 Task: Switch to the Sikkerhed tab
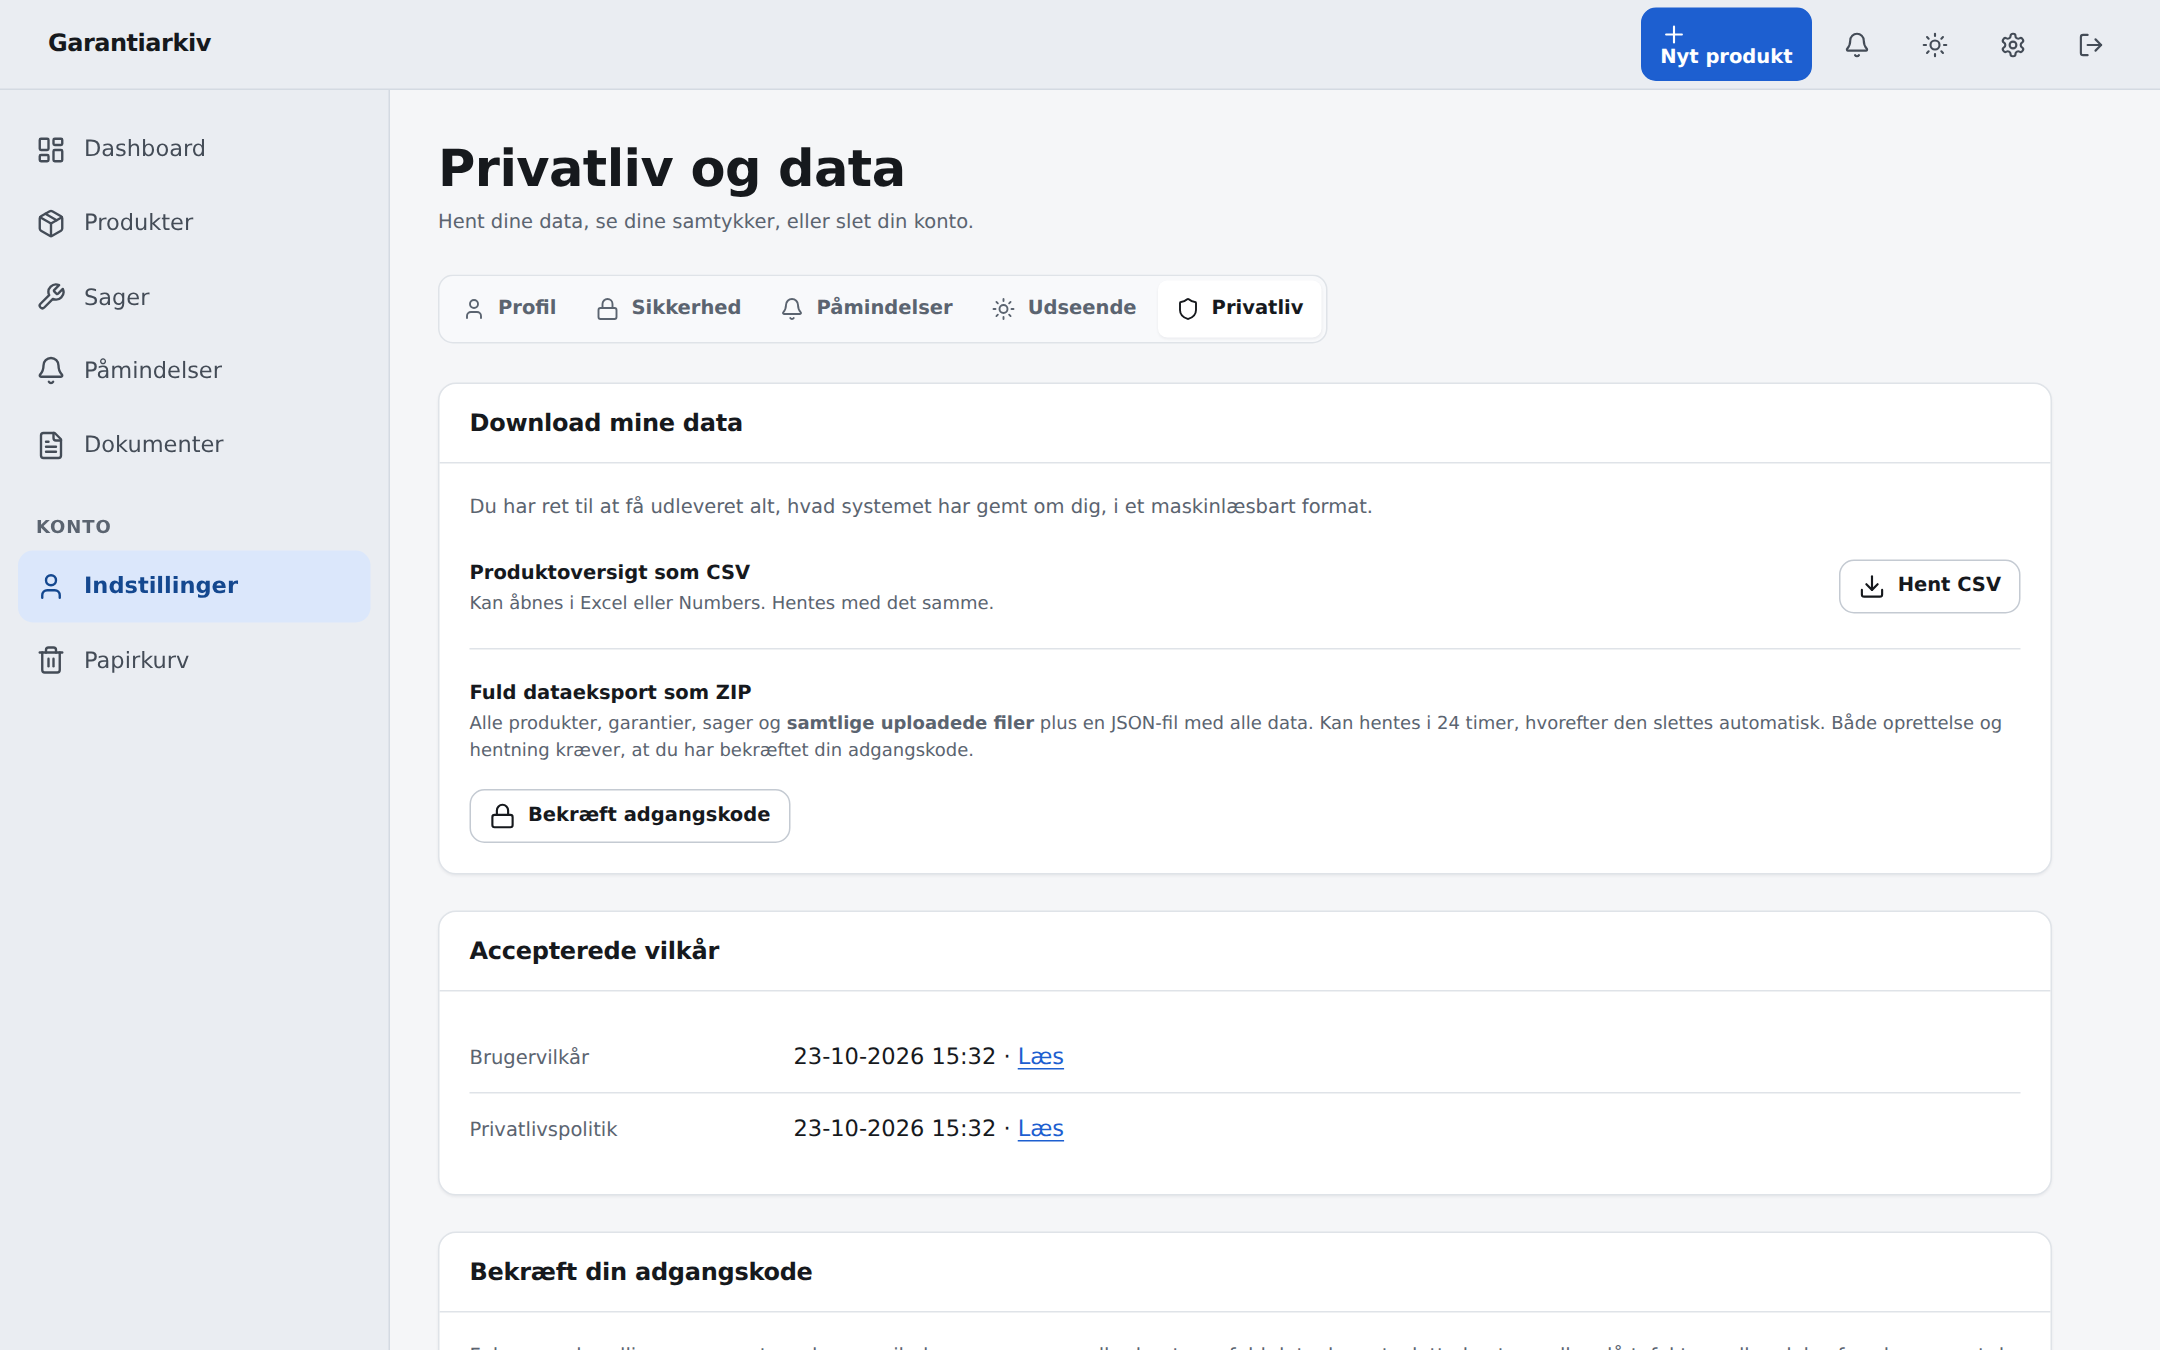click(x=668, y=308)
